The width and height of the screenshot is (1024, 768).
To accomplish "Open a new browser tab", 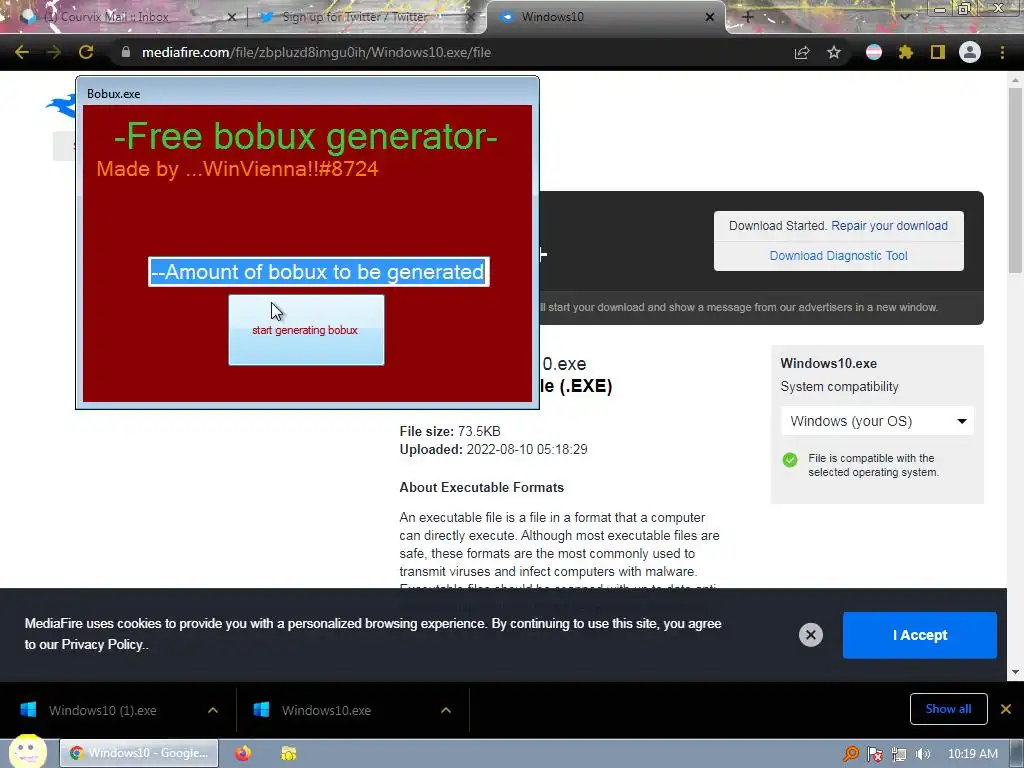I will (748, 17).
